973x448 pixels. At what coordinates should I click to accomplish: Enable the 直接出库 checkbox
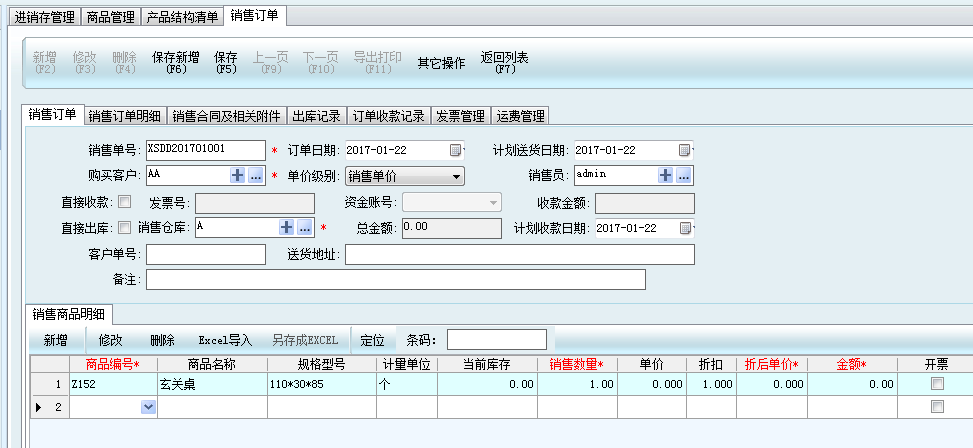point(125,228)
